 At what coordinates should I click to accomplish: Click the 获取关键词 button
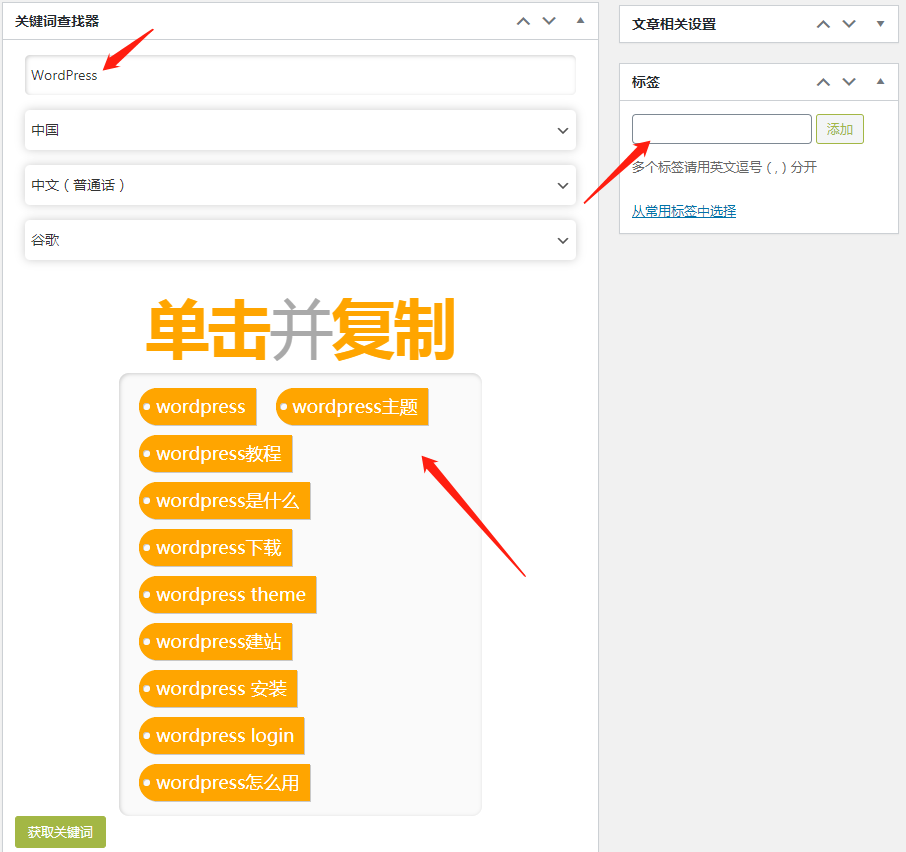click(x=60, y=831)
